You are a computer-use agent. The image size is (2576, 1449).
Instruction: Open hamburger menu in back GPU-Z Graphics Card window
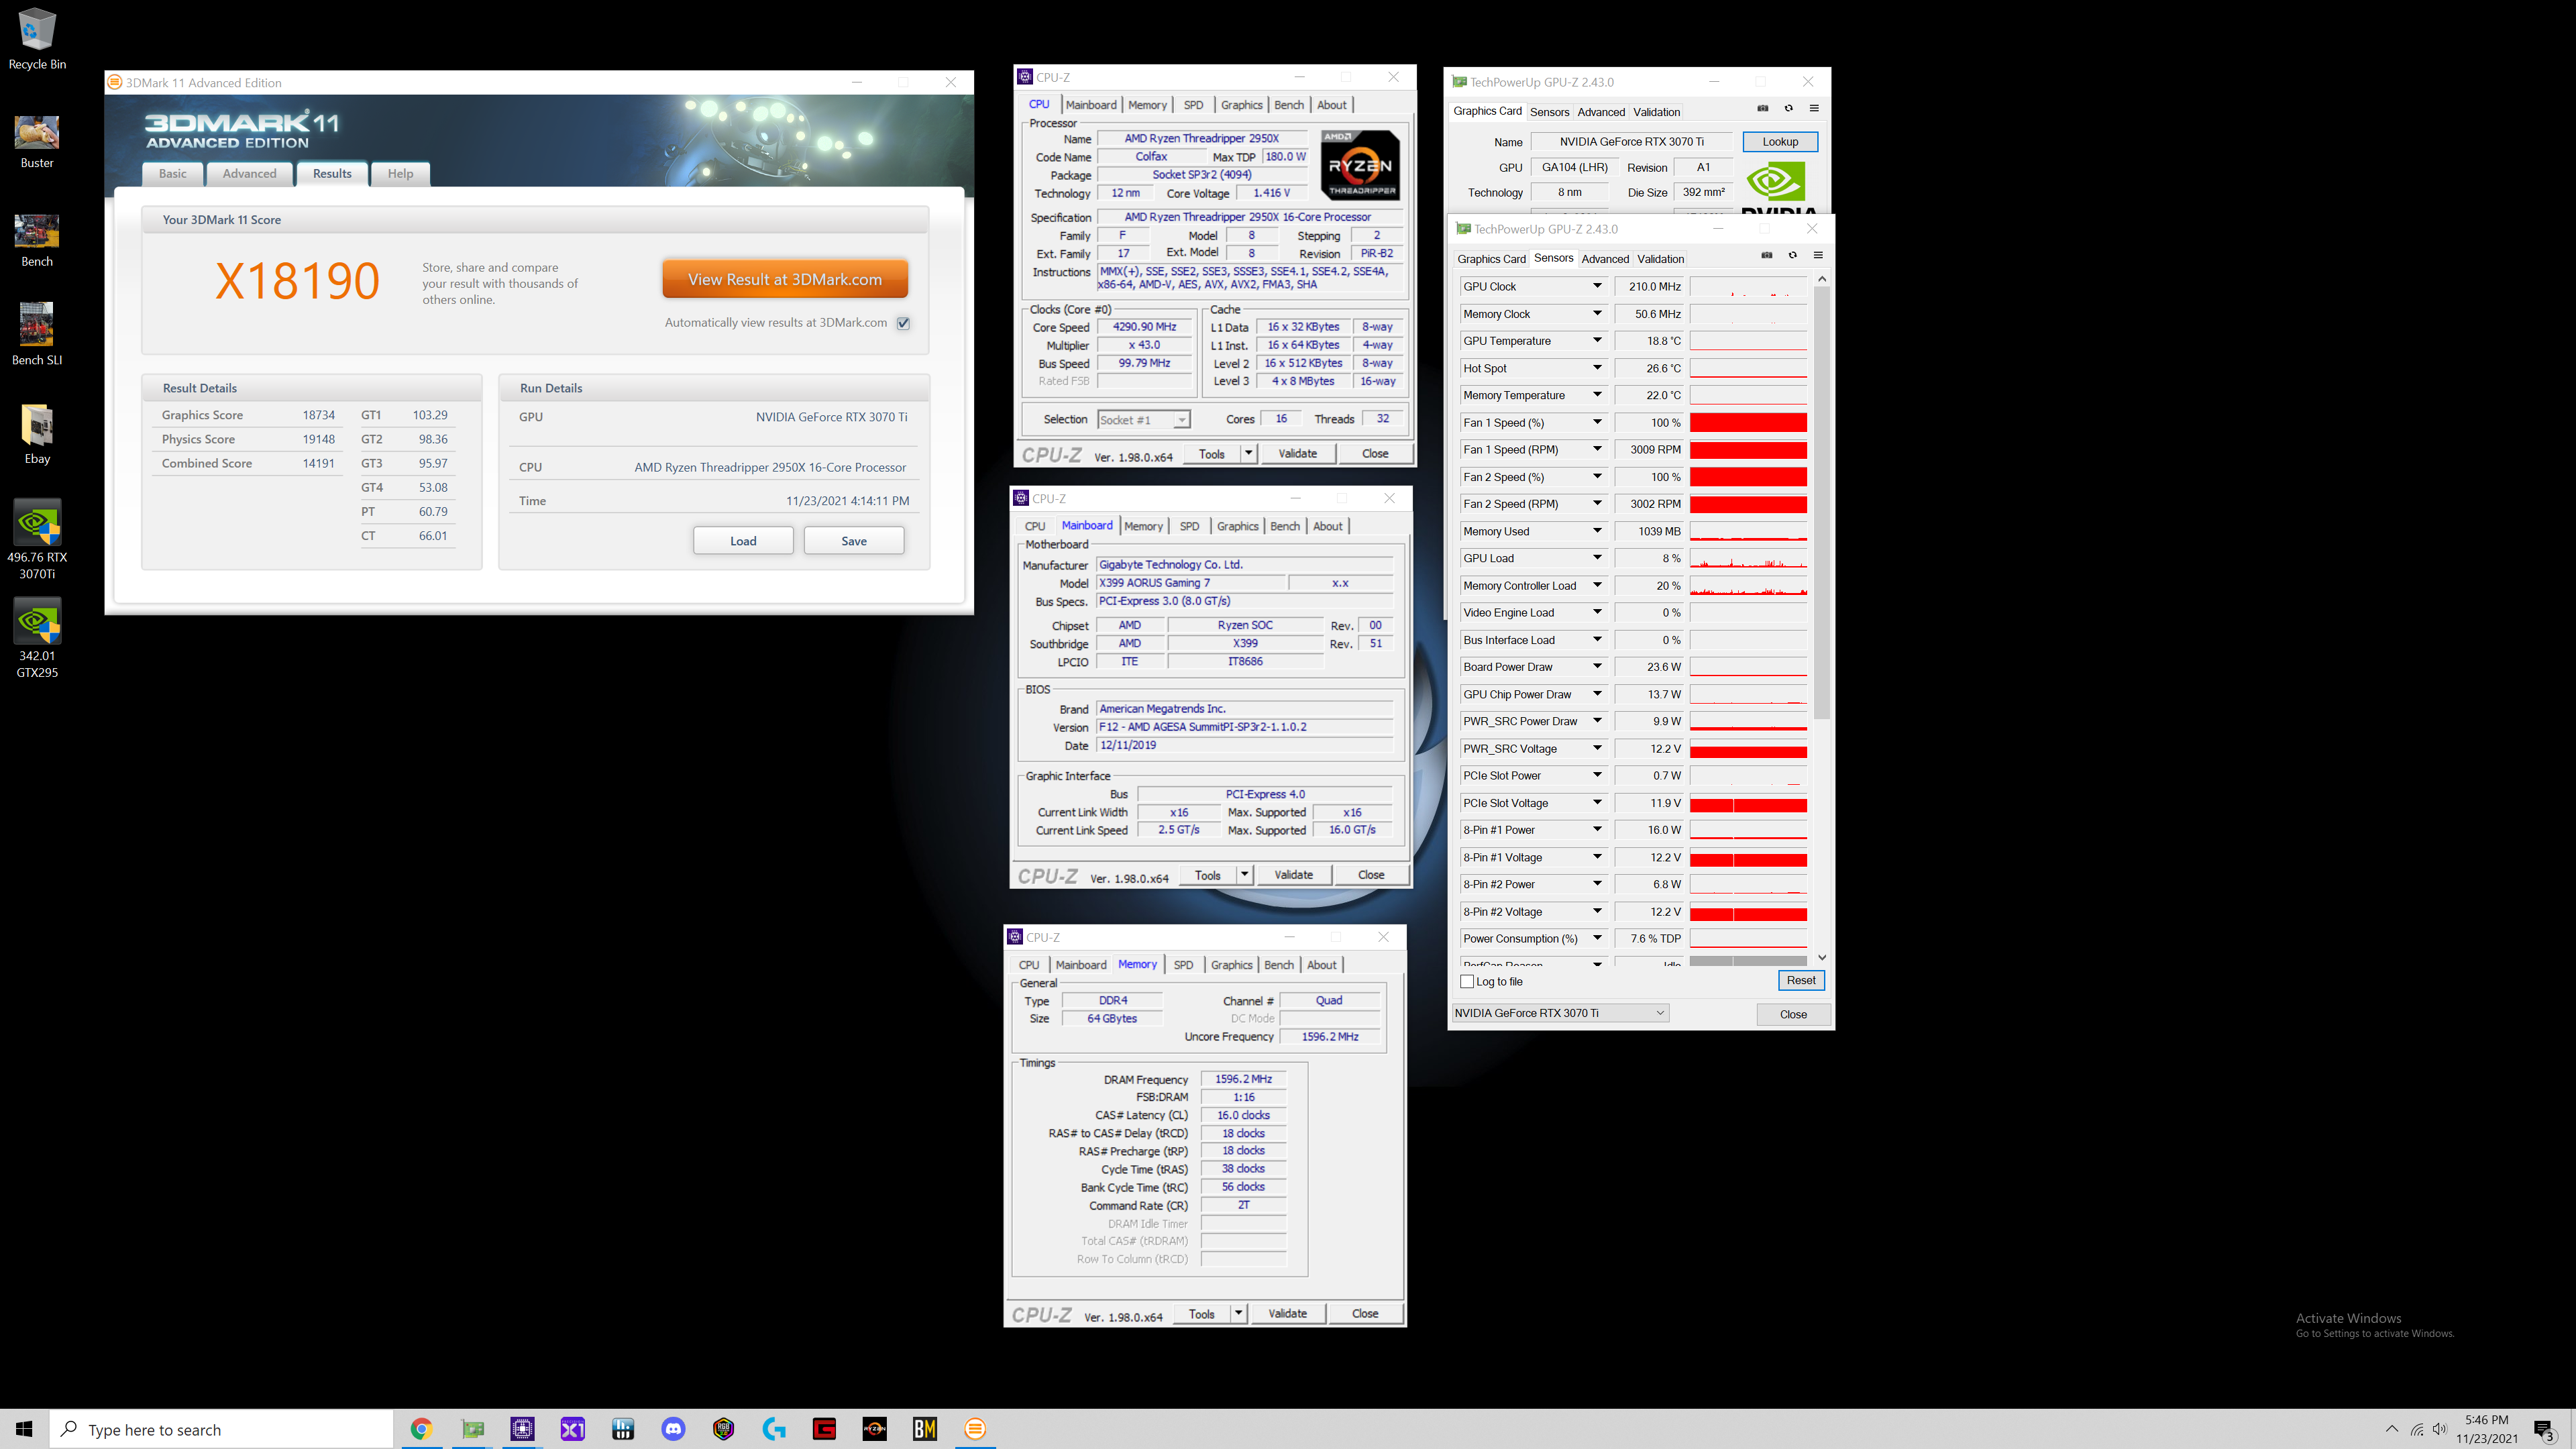(x=1814, y=108)
